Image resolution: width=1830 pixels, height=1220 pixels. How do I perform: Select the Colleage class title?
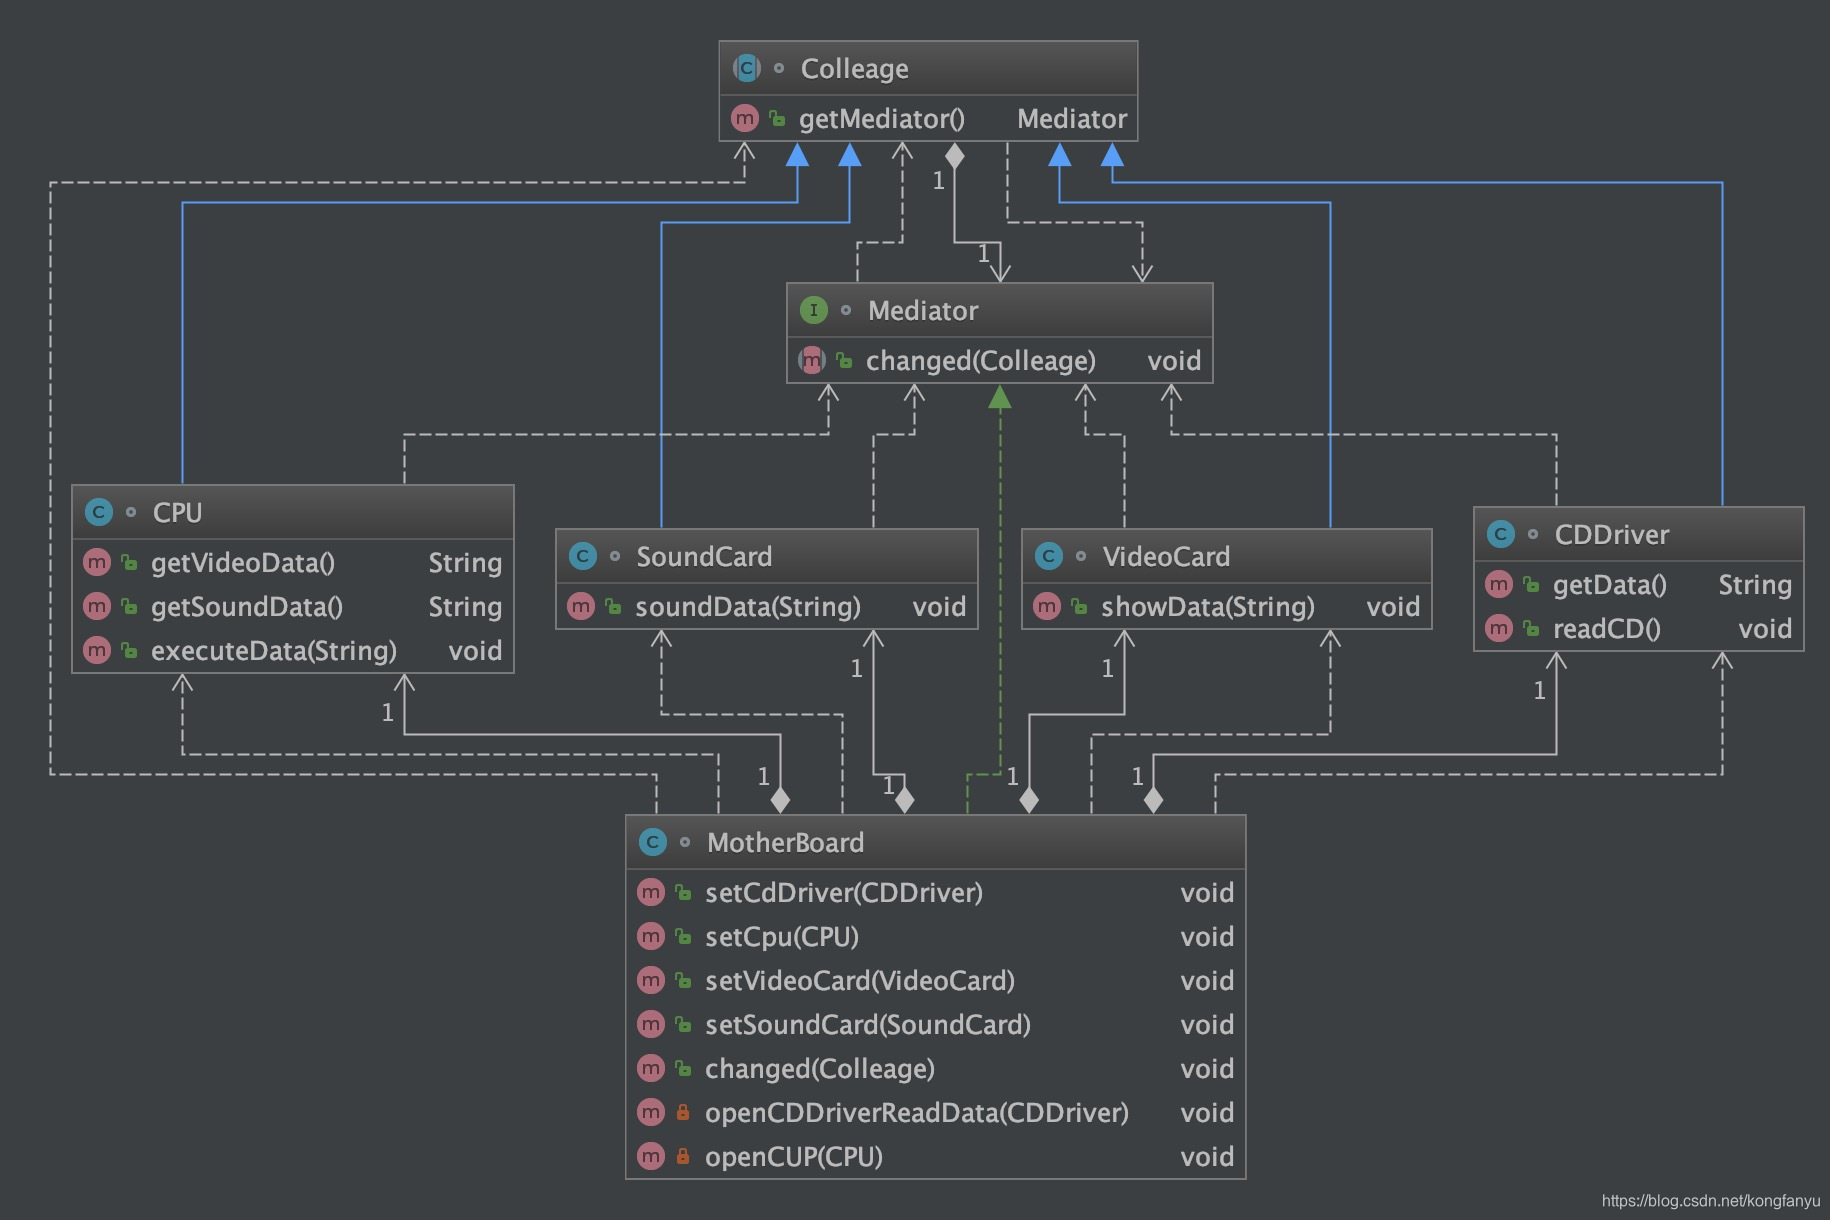[x=854, y=68]
